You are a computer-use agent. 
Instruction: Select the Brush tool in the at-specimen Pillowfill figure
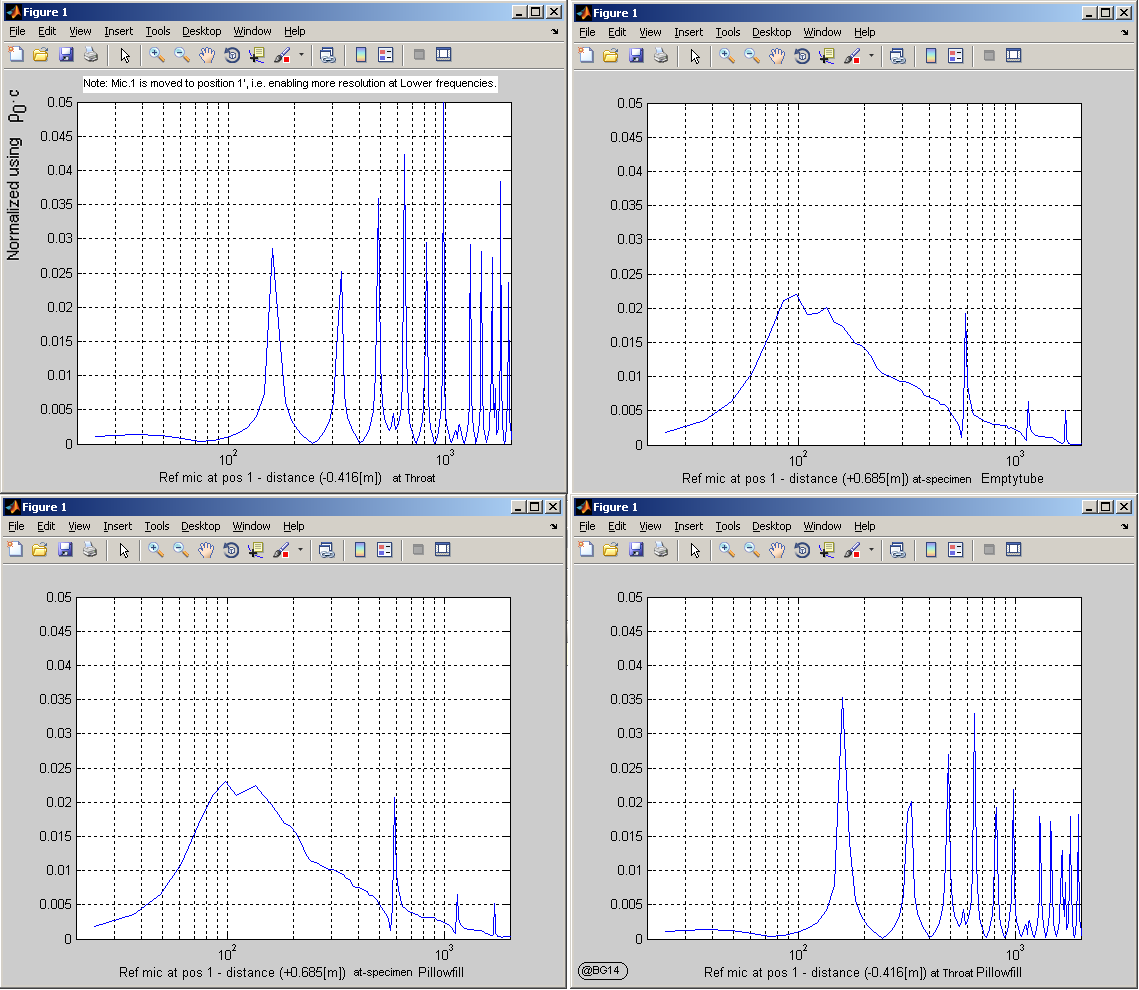[281, 550]
